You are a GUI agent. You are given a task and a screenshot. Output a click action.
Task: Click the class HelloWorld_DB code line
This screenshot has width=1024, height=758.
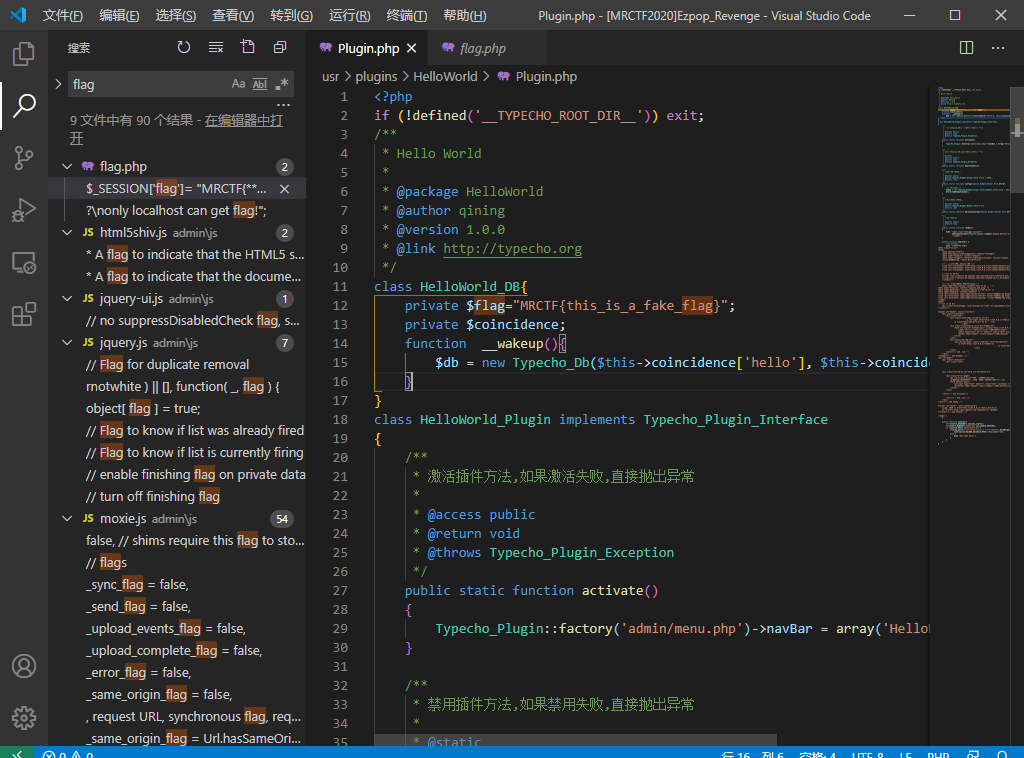point(451,287)
